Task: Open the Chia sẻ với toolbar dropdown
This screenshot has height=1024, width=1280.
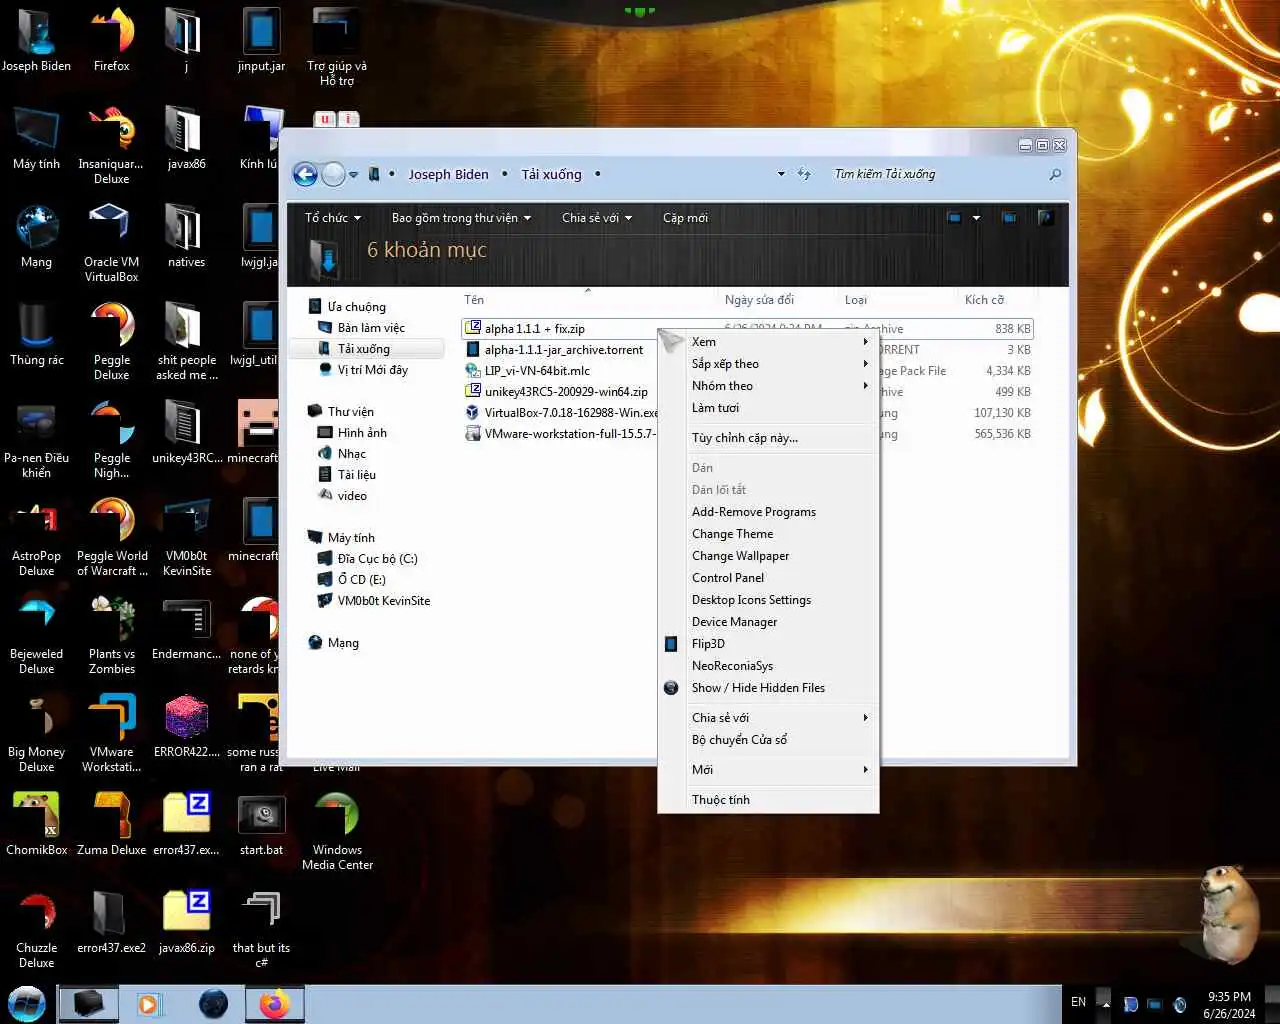Action: [597, 218]
